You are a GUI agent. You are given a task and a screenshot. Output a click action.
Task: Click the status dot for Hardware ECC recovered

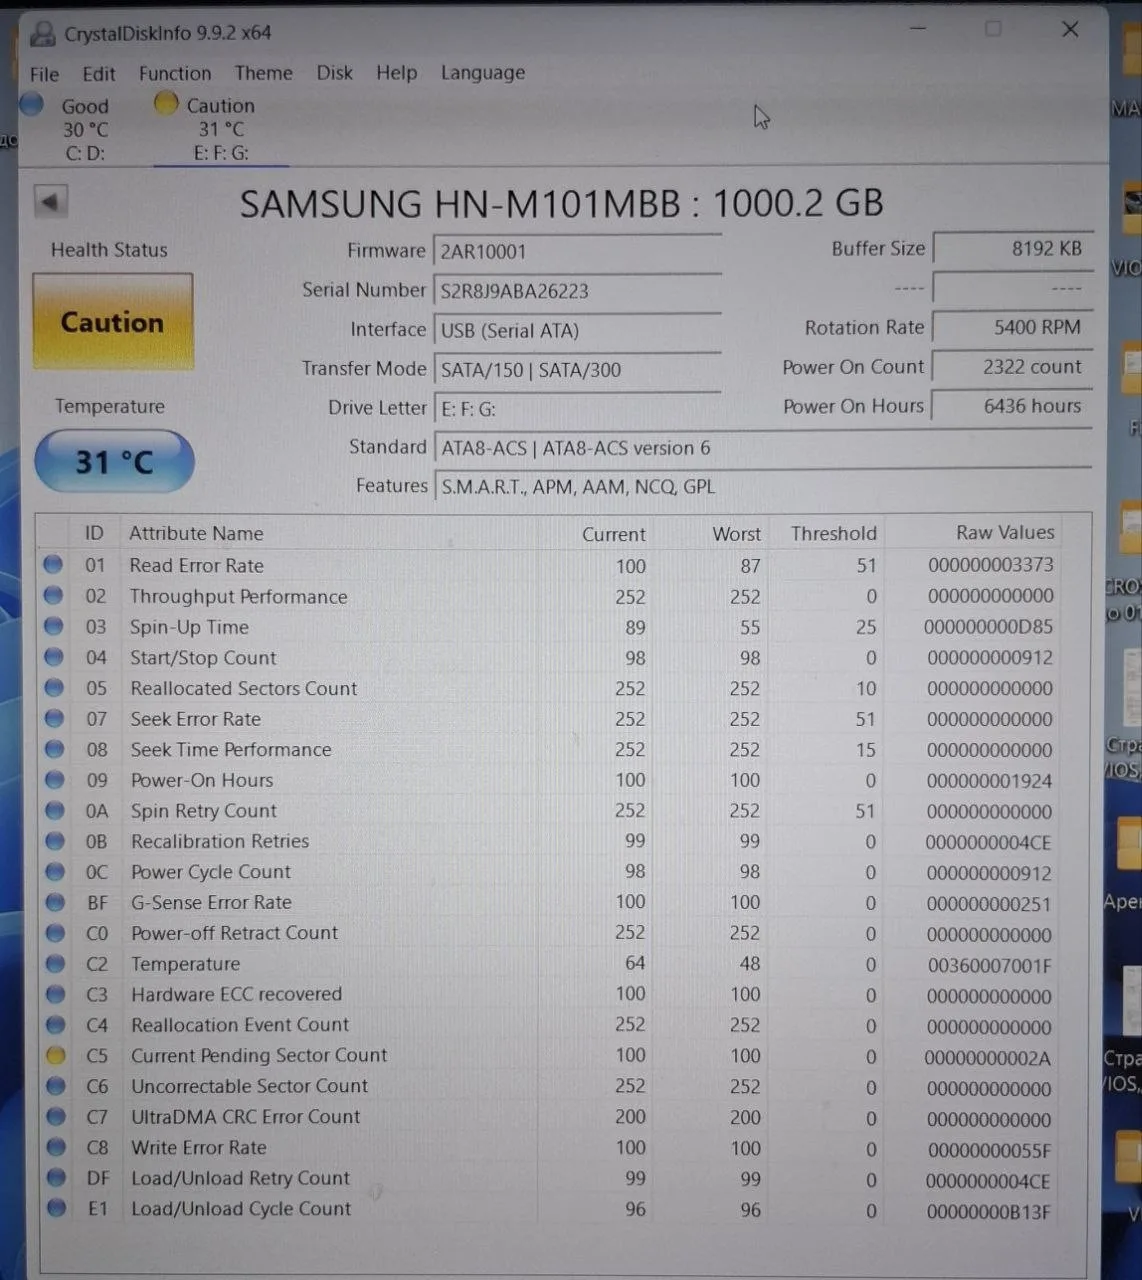[55, 994]
